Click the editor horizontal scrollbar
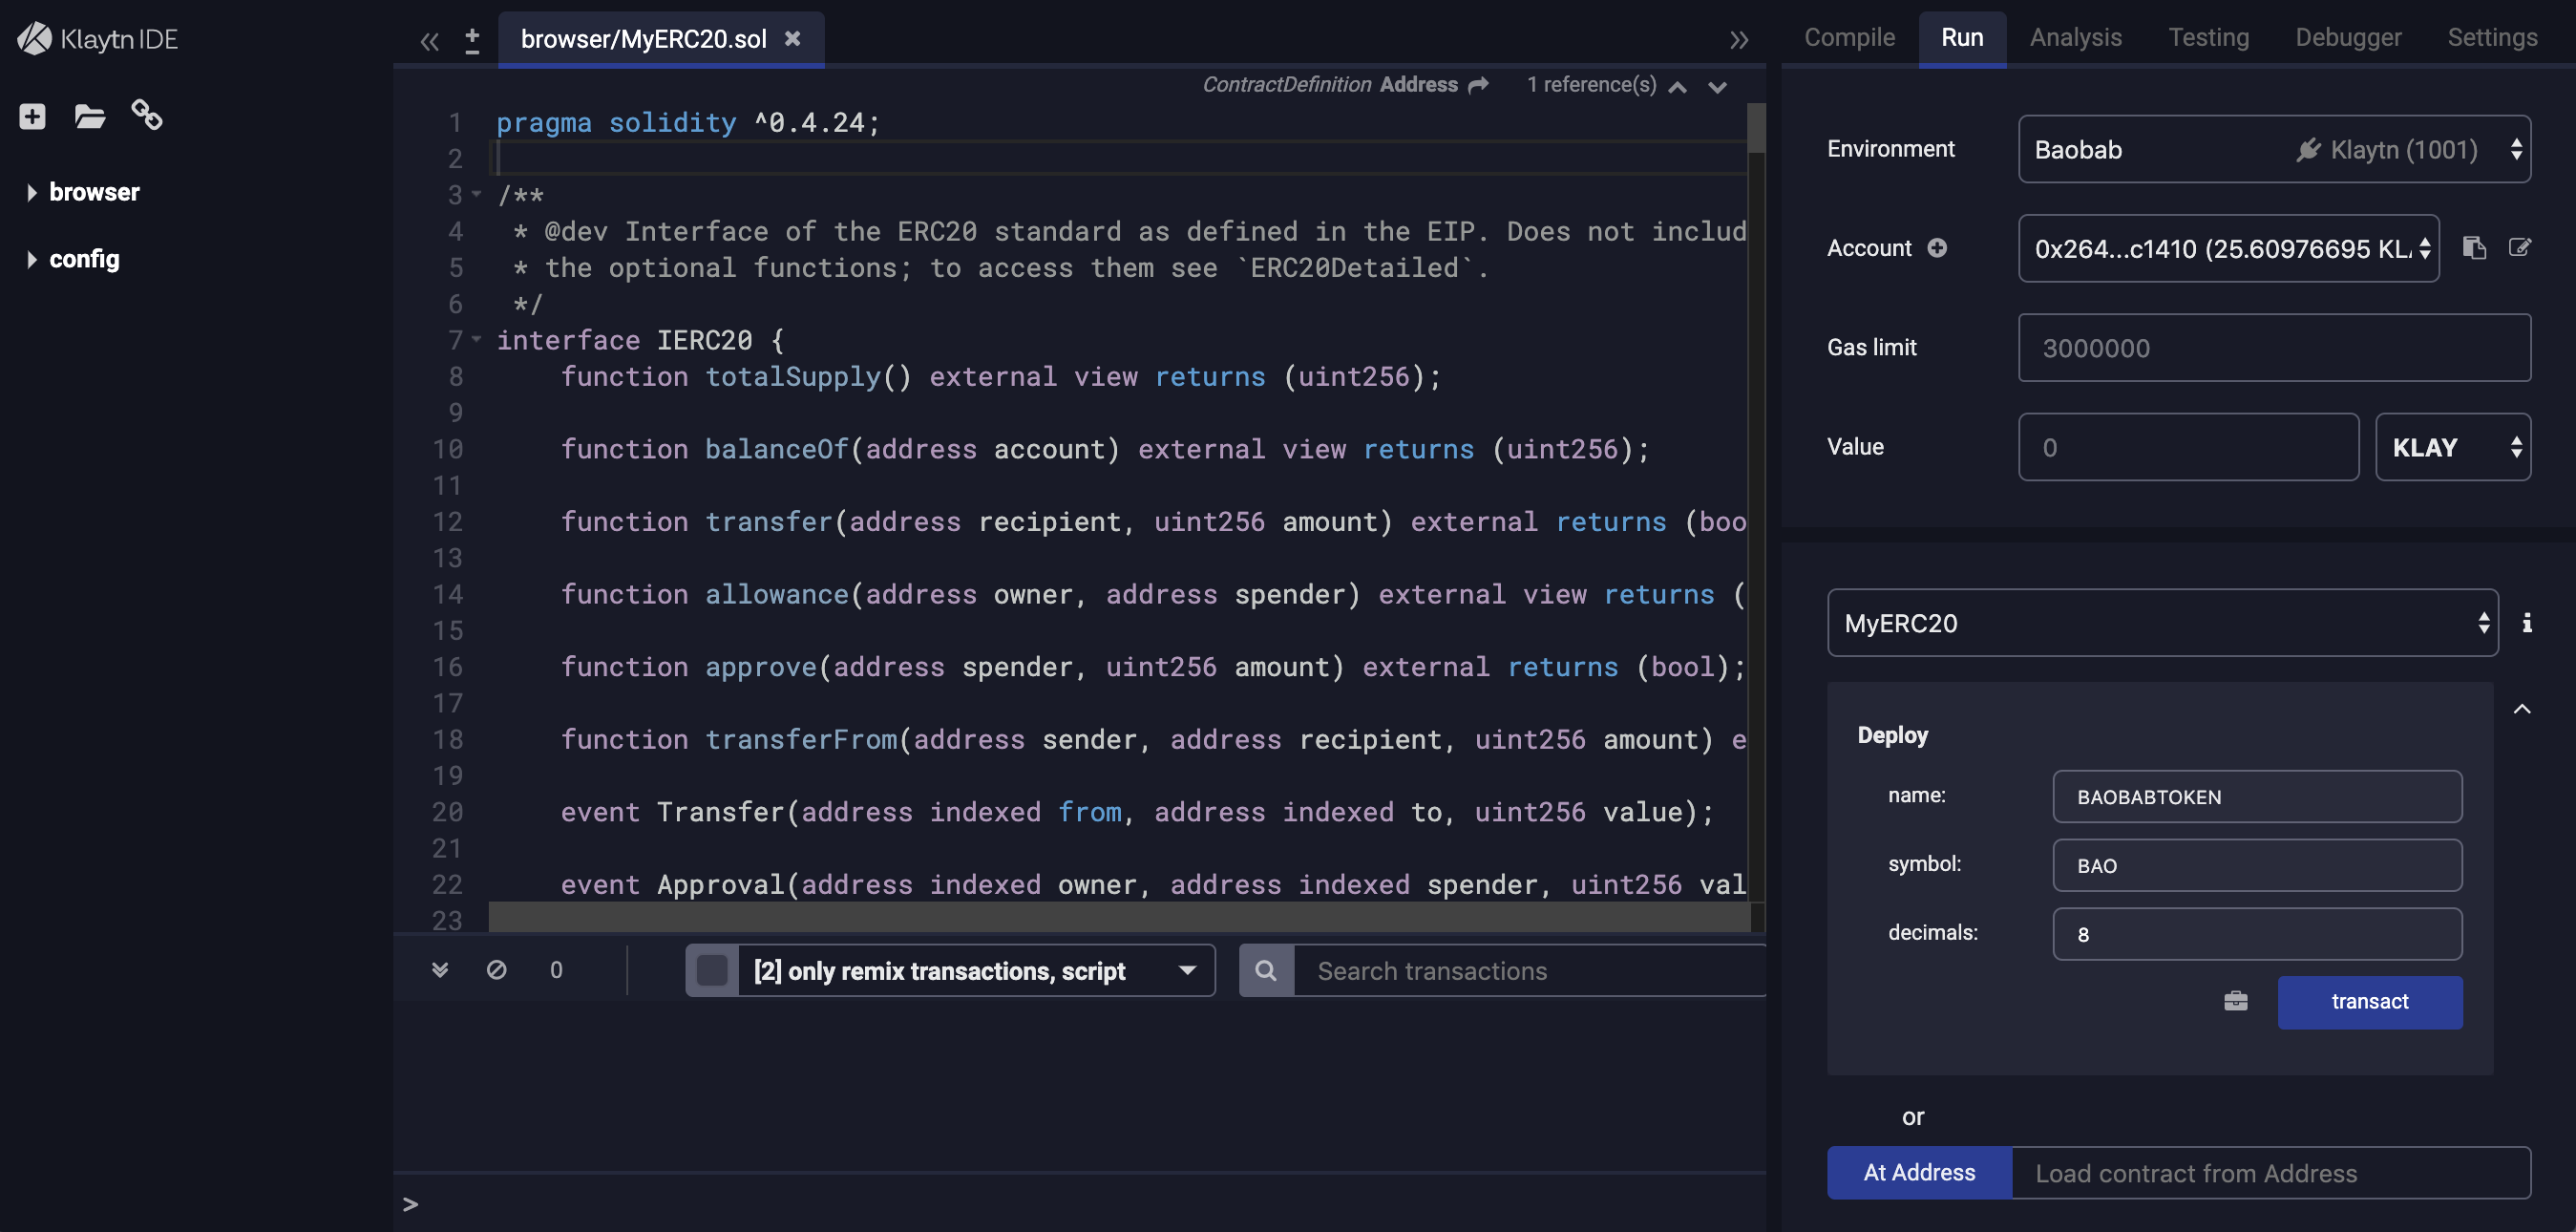2576x1232 pixels. 1118,916
